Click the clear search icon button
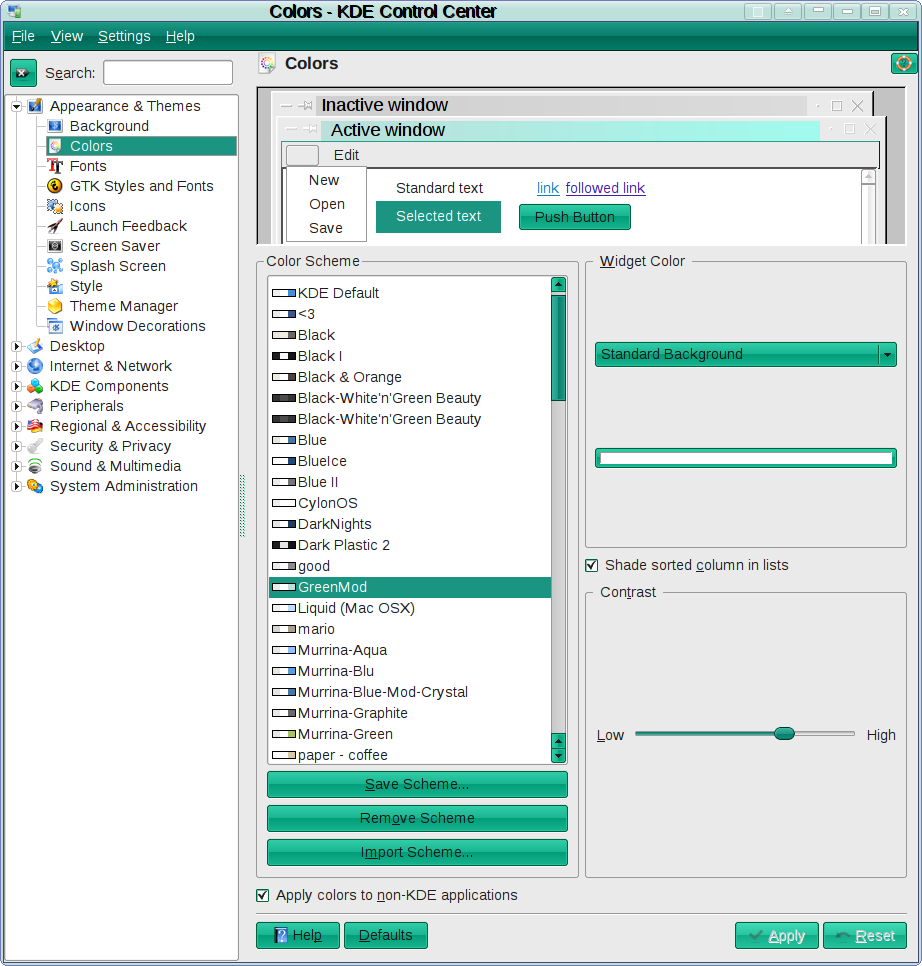Screen dimensions: 922x966 (23, 73)
